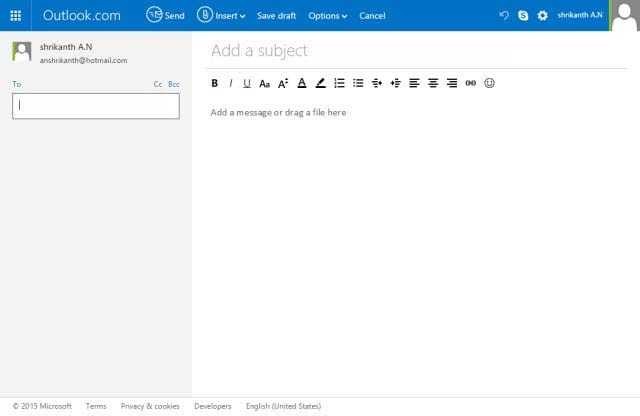Expand the Options dropdown
Screen dimensions: 640x416
(x=328, y=16)
